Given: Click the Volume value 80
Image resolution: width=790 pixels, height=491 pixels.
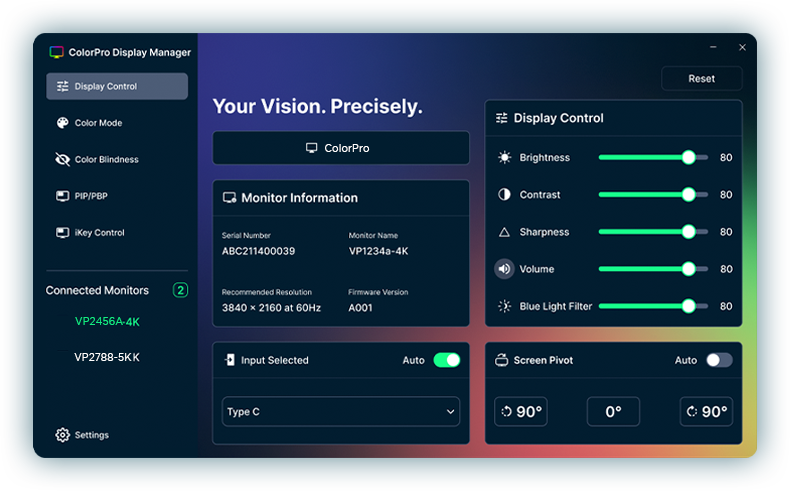Looking at the screenshot, I should point(726,269).
